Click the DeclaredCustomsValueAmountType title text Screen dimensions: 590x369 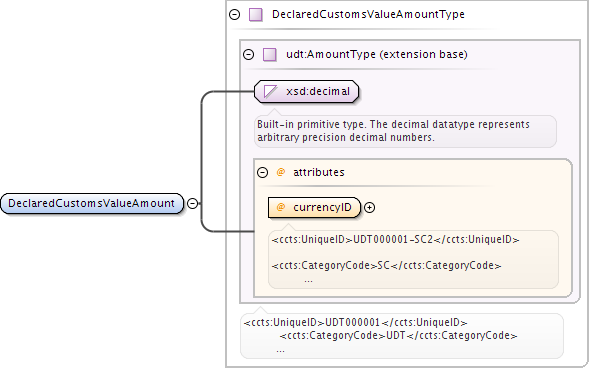[368, 14]
